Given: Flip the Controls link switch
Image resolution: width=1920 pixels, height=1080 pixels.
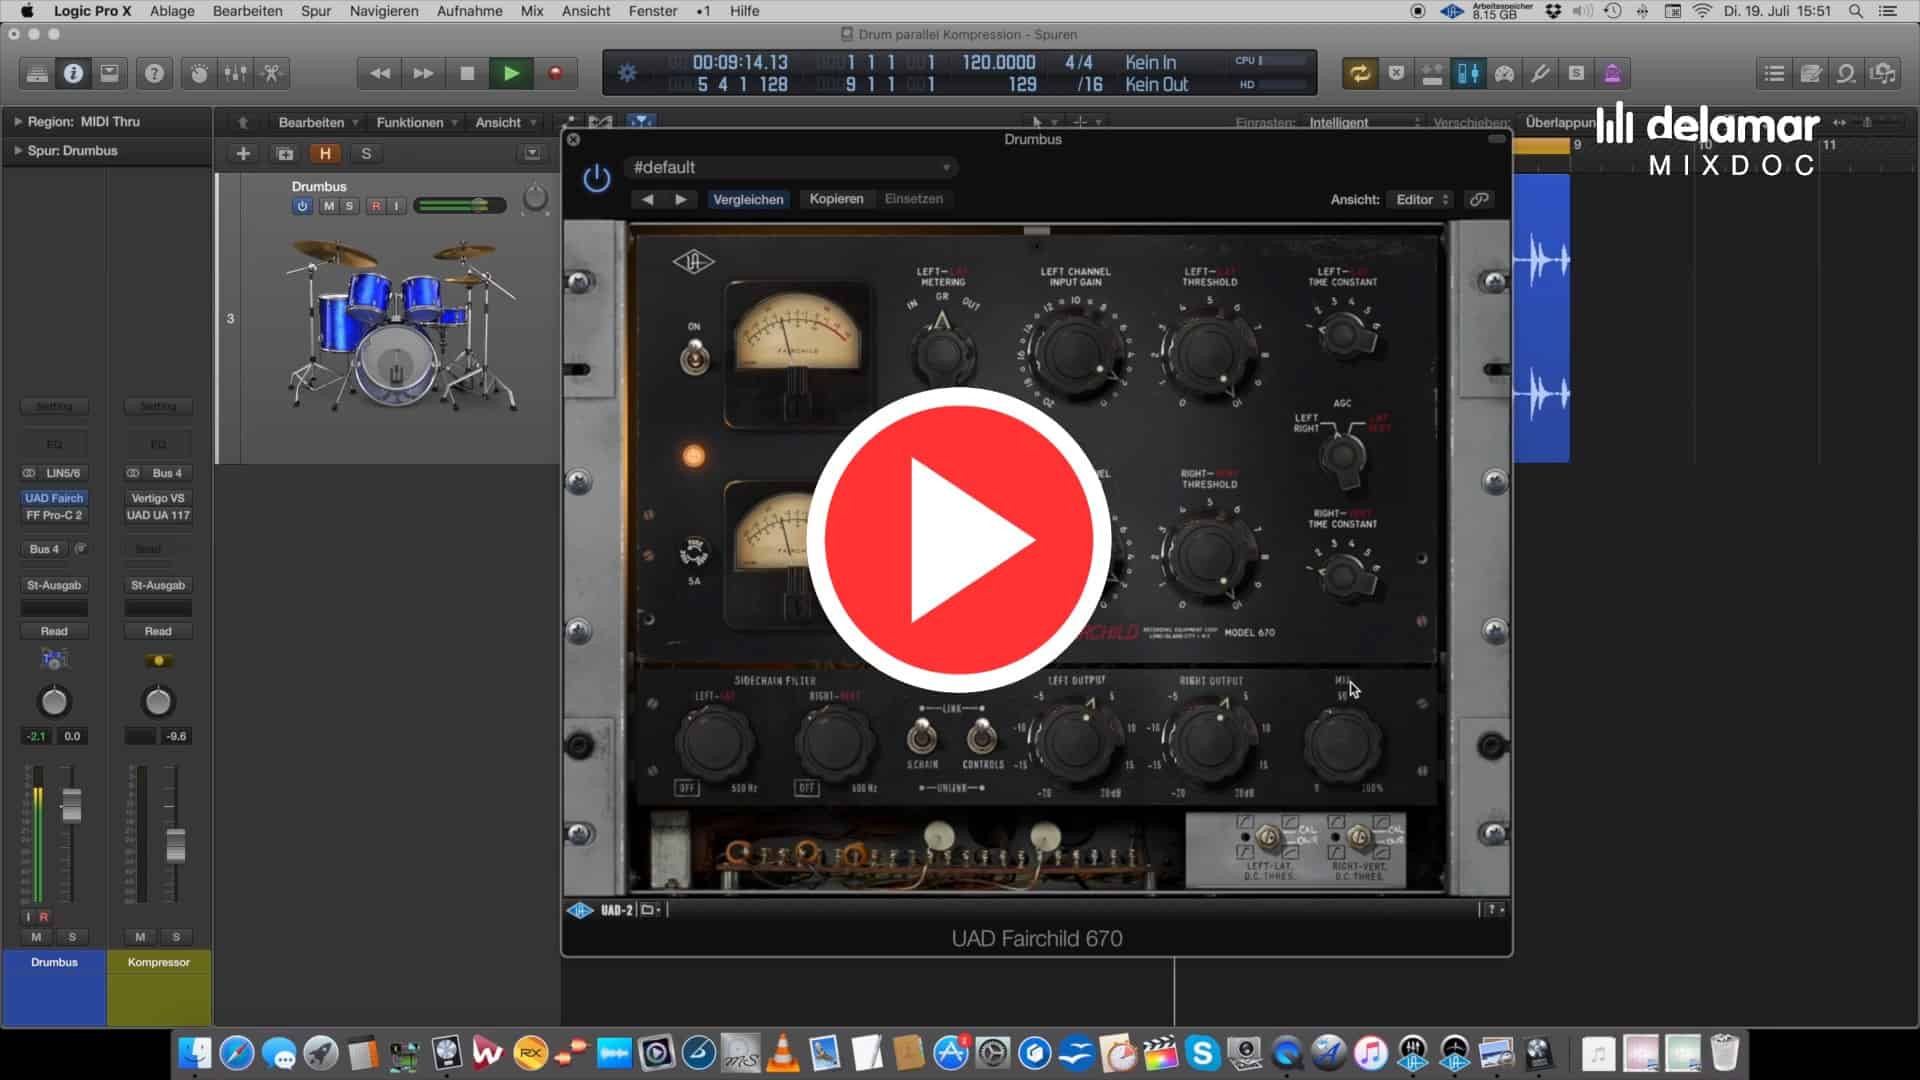Looking at the screenshot, I should (x=982, y=738).
